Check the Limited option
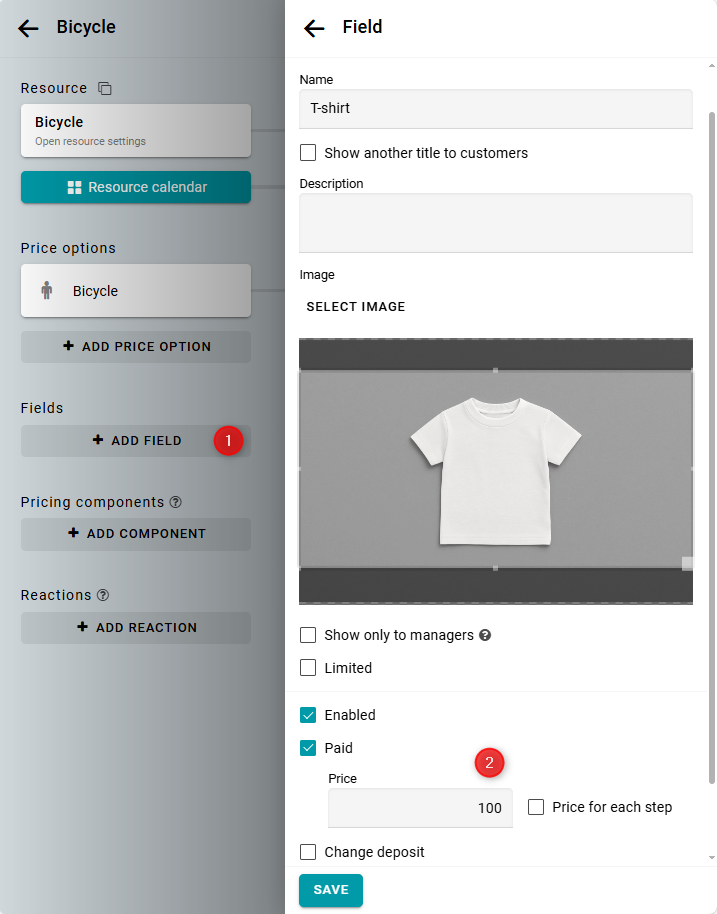717x914 pixels. point(308,668)
